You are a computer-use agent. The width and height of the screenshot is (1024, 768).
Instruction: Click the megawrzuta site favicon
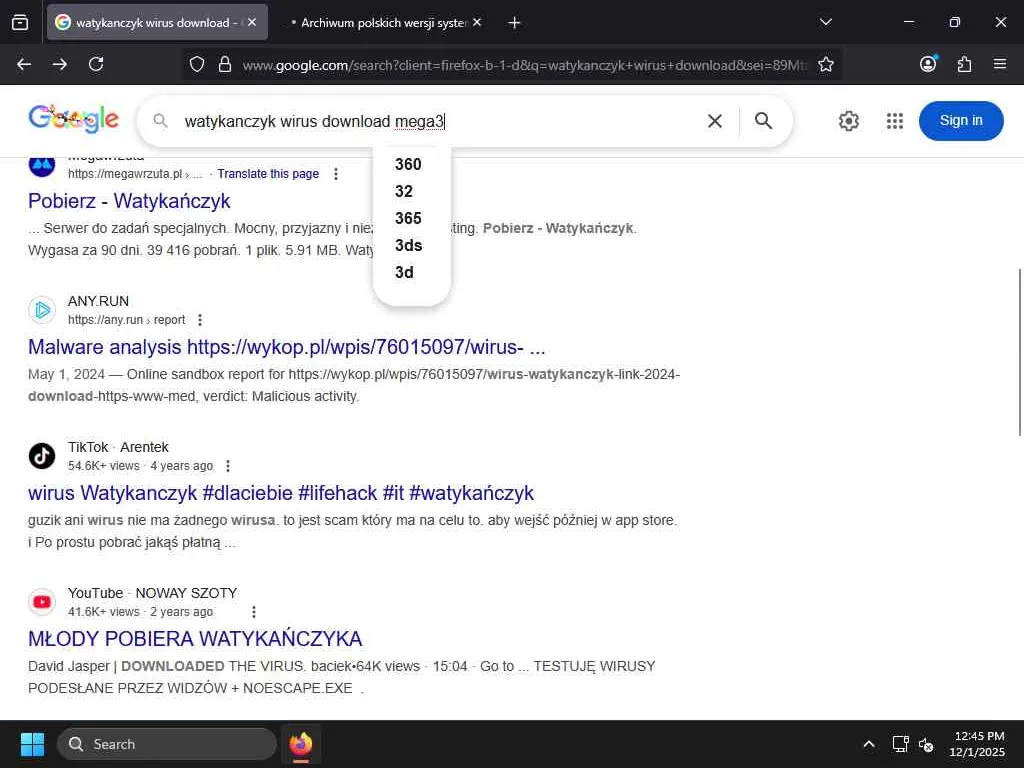[x=42, y=167]
